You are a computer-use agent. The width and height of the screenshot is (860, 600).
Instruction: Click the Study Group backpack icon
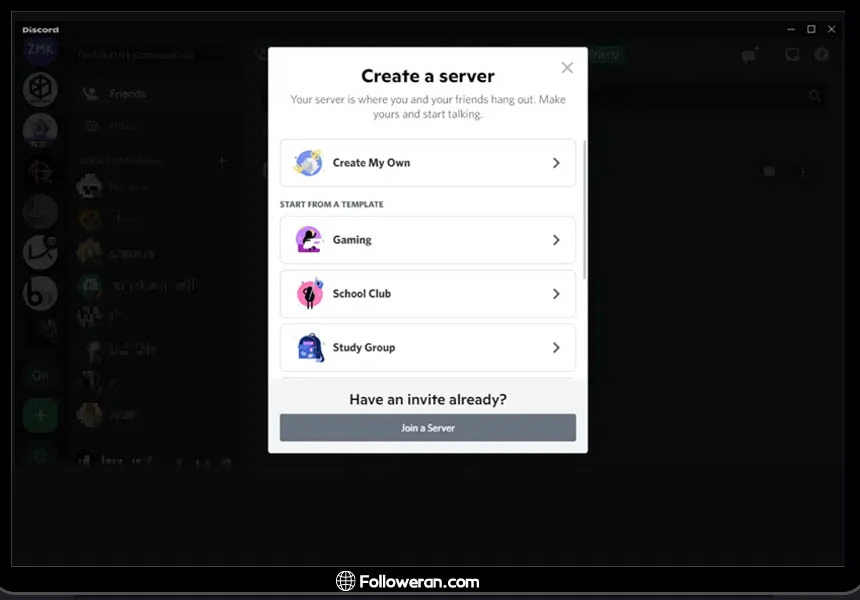coord(310,347)
